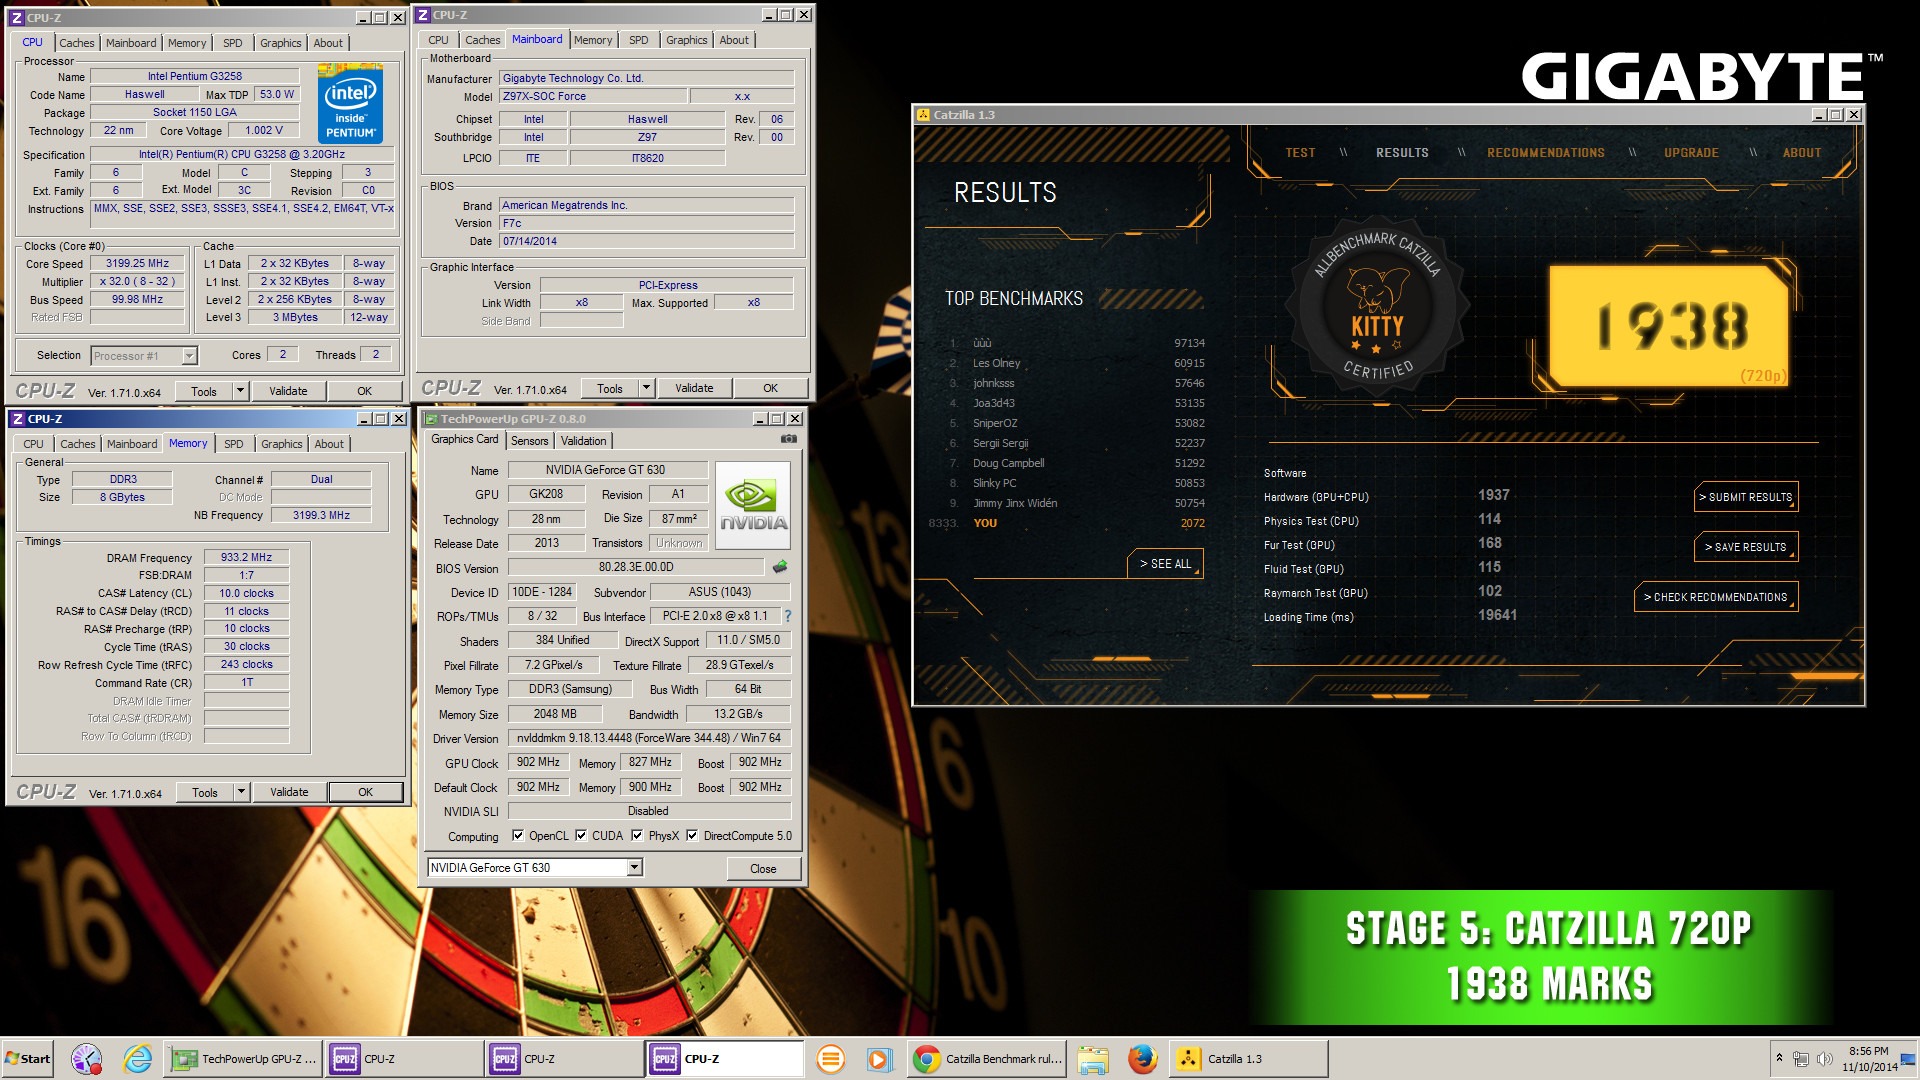Switch to TechPowerUp GPU-Z taskbar item
This screenshot has width=1920, height=1080.
coord(244,1059)
